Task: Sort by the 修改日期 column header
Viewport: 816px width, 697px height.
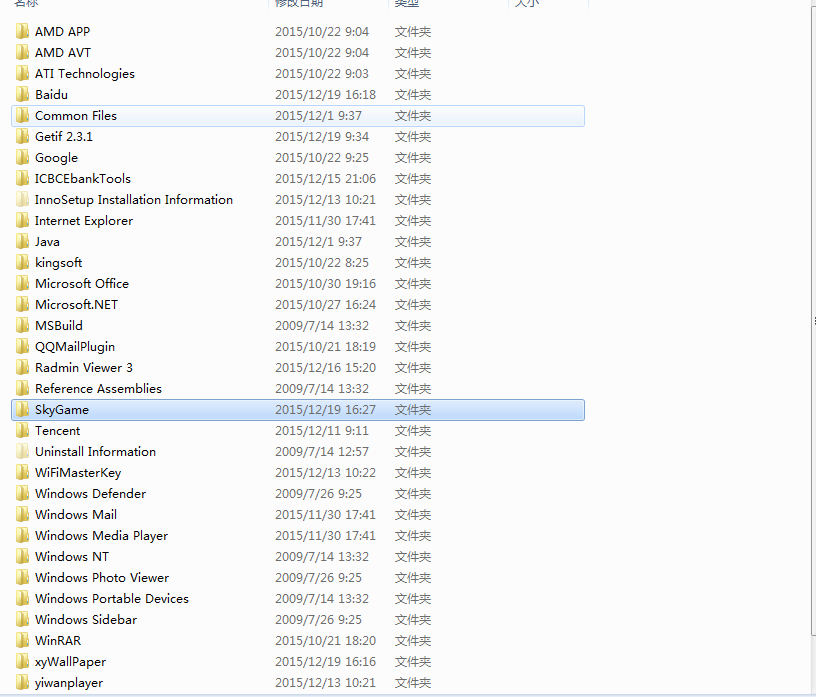Action: pyautogui.click(x=302, y=4)
